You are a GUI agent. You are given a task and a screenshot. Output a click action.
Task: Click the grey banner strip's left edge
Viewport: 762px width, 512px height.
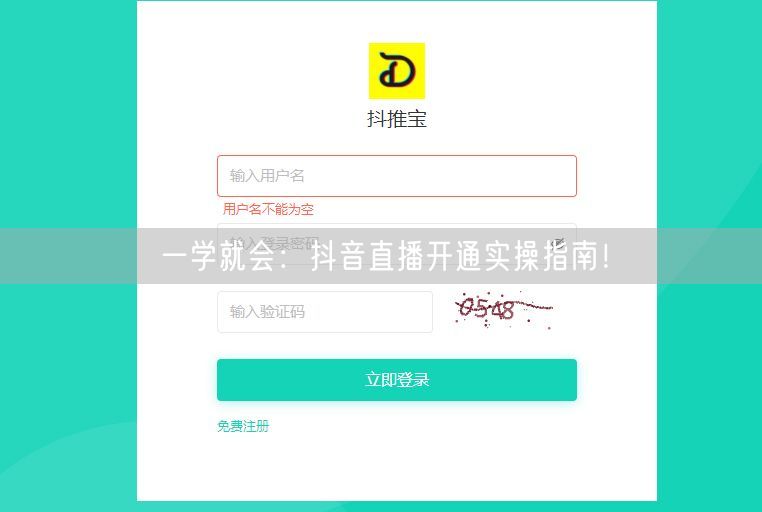click(10, 256)
